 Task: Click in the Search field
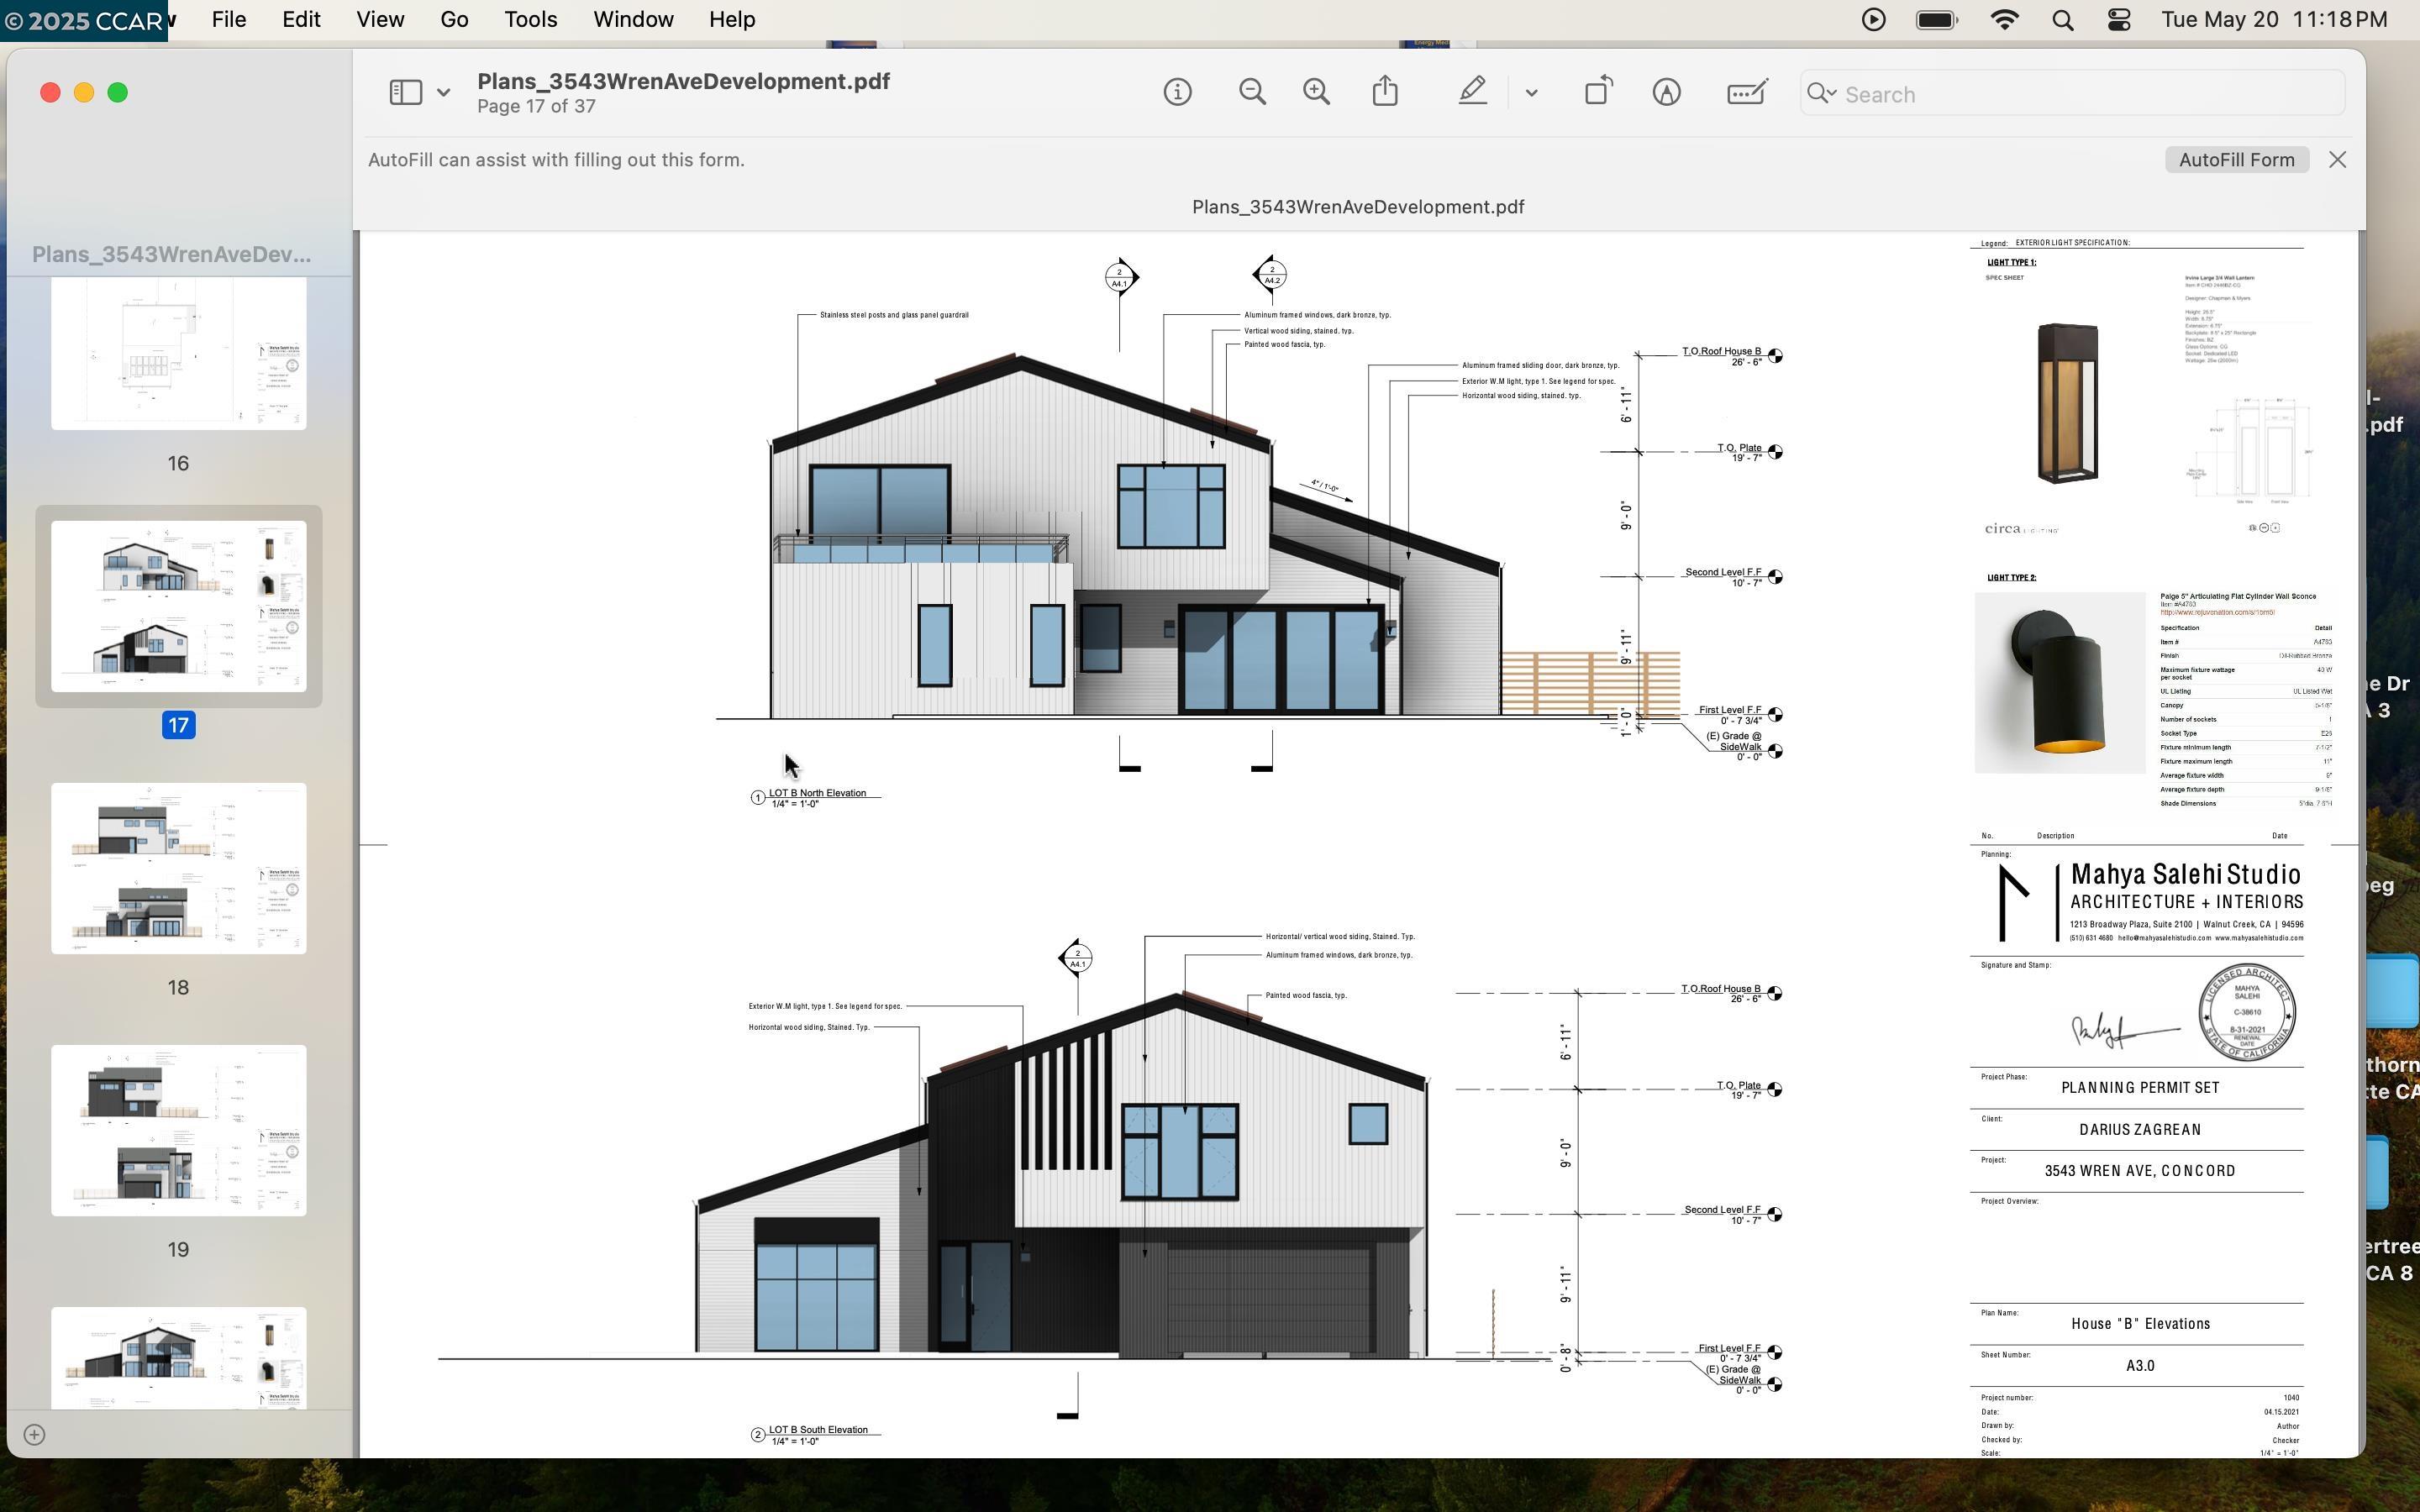2080,94
